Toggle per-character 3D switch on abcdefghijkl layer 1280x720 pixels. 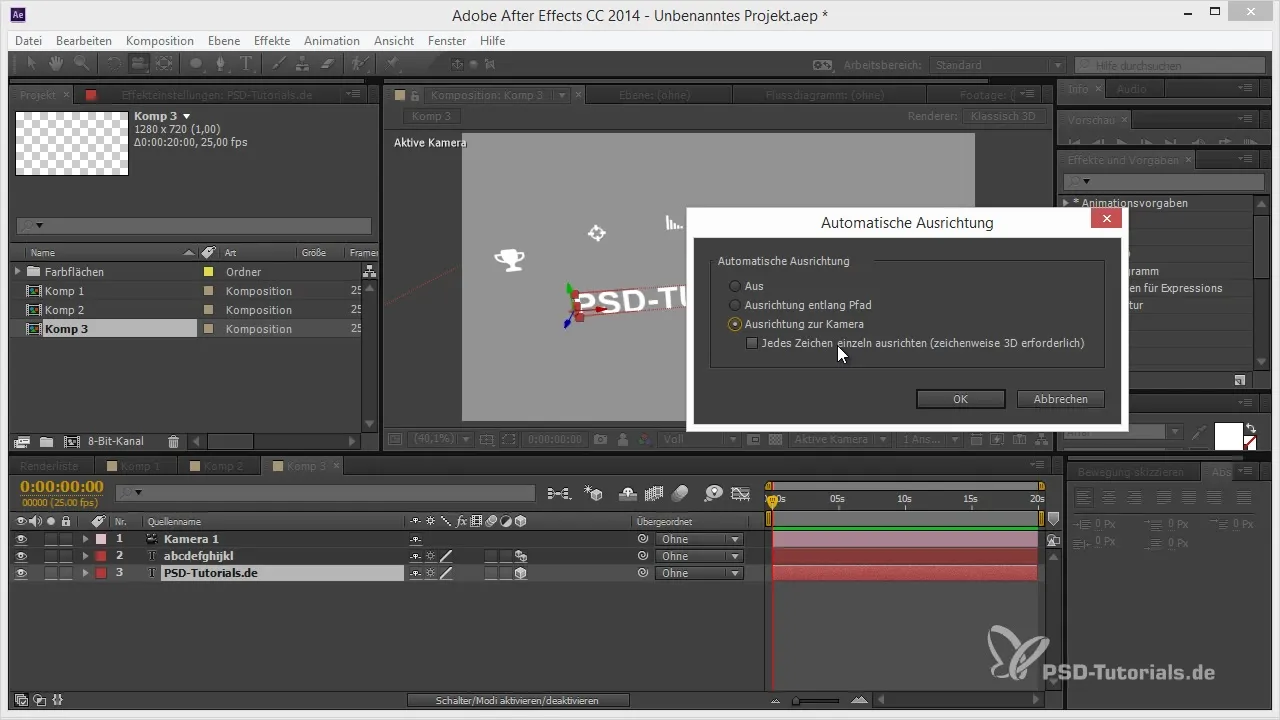point(520,556)
